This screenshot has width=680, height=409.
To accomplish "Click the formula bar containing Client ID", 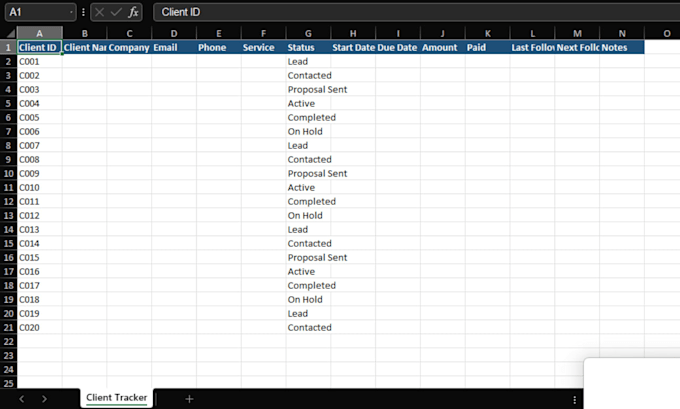I will tap(416, 12).
